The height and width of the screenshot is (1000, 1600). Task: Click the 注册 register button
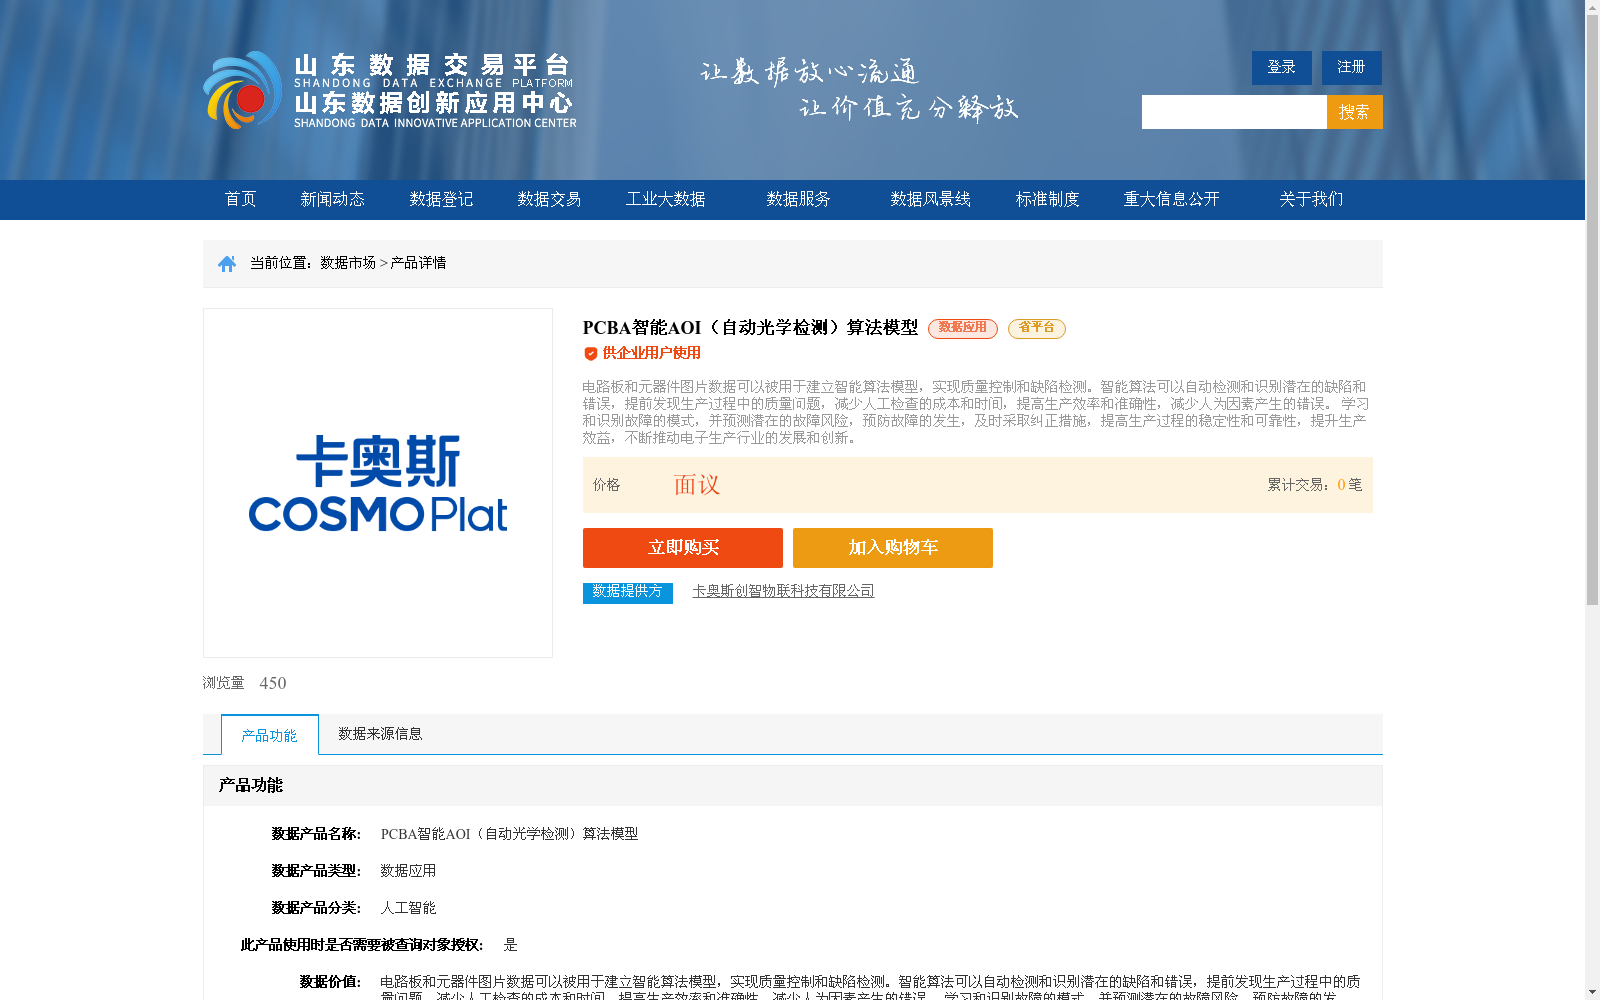click(x=1352, y=68)
